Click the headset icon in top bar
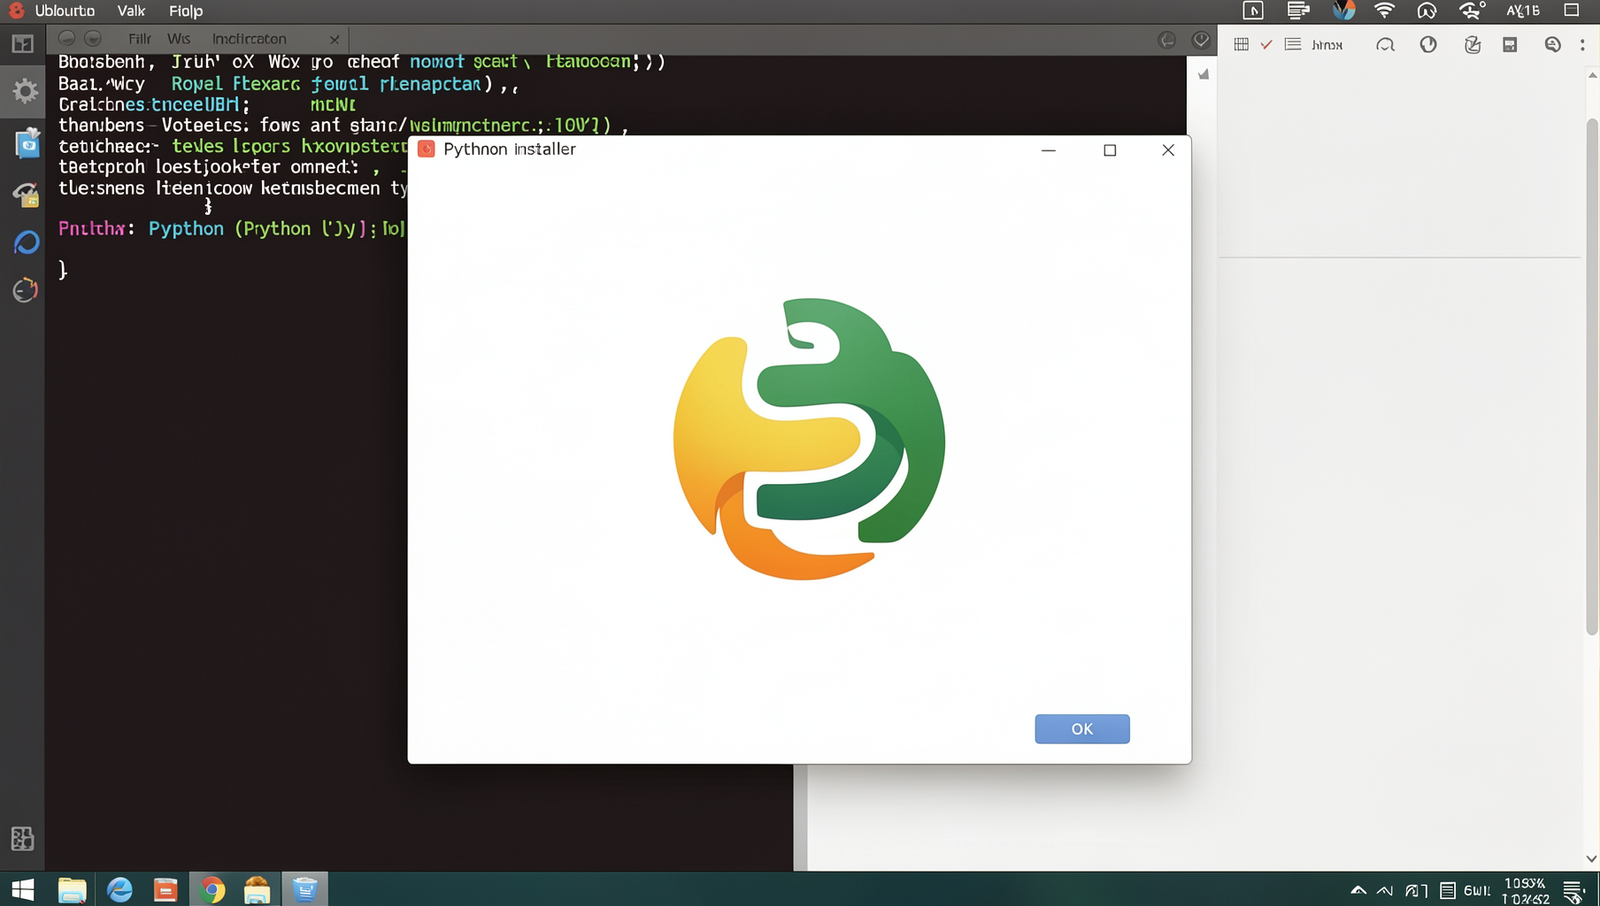 coord(1427,11)
